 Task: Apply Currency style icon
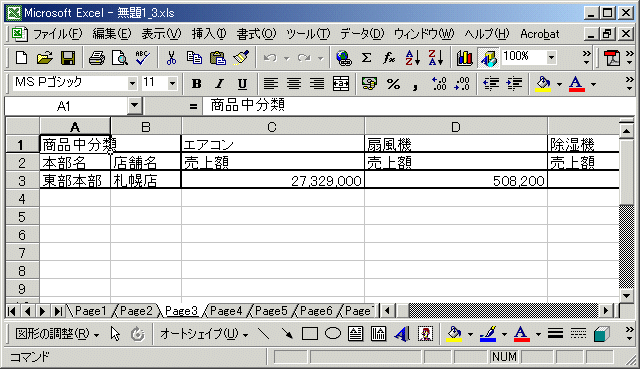[369, 84]
